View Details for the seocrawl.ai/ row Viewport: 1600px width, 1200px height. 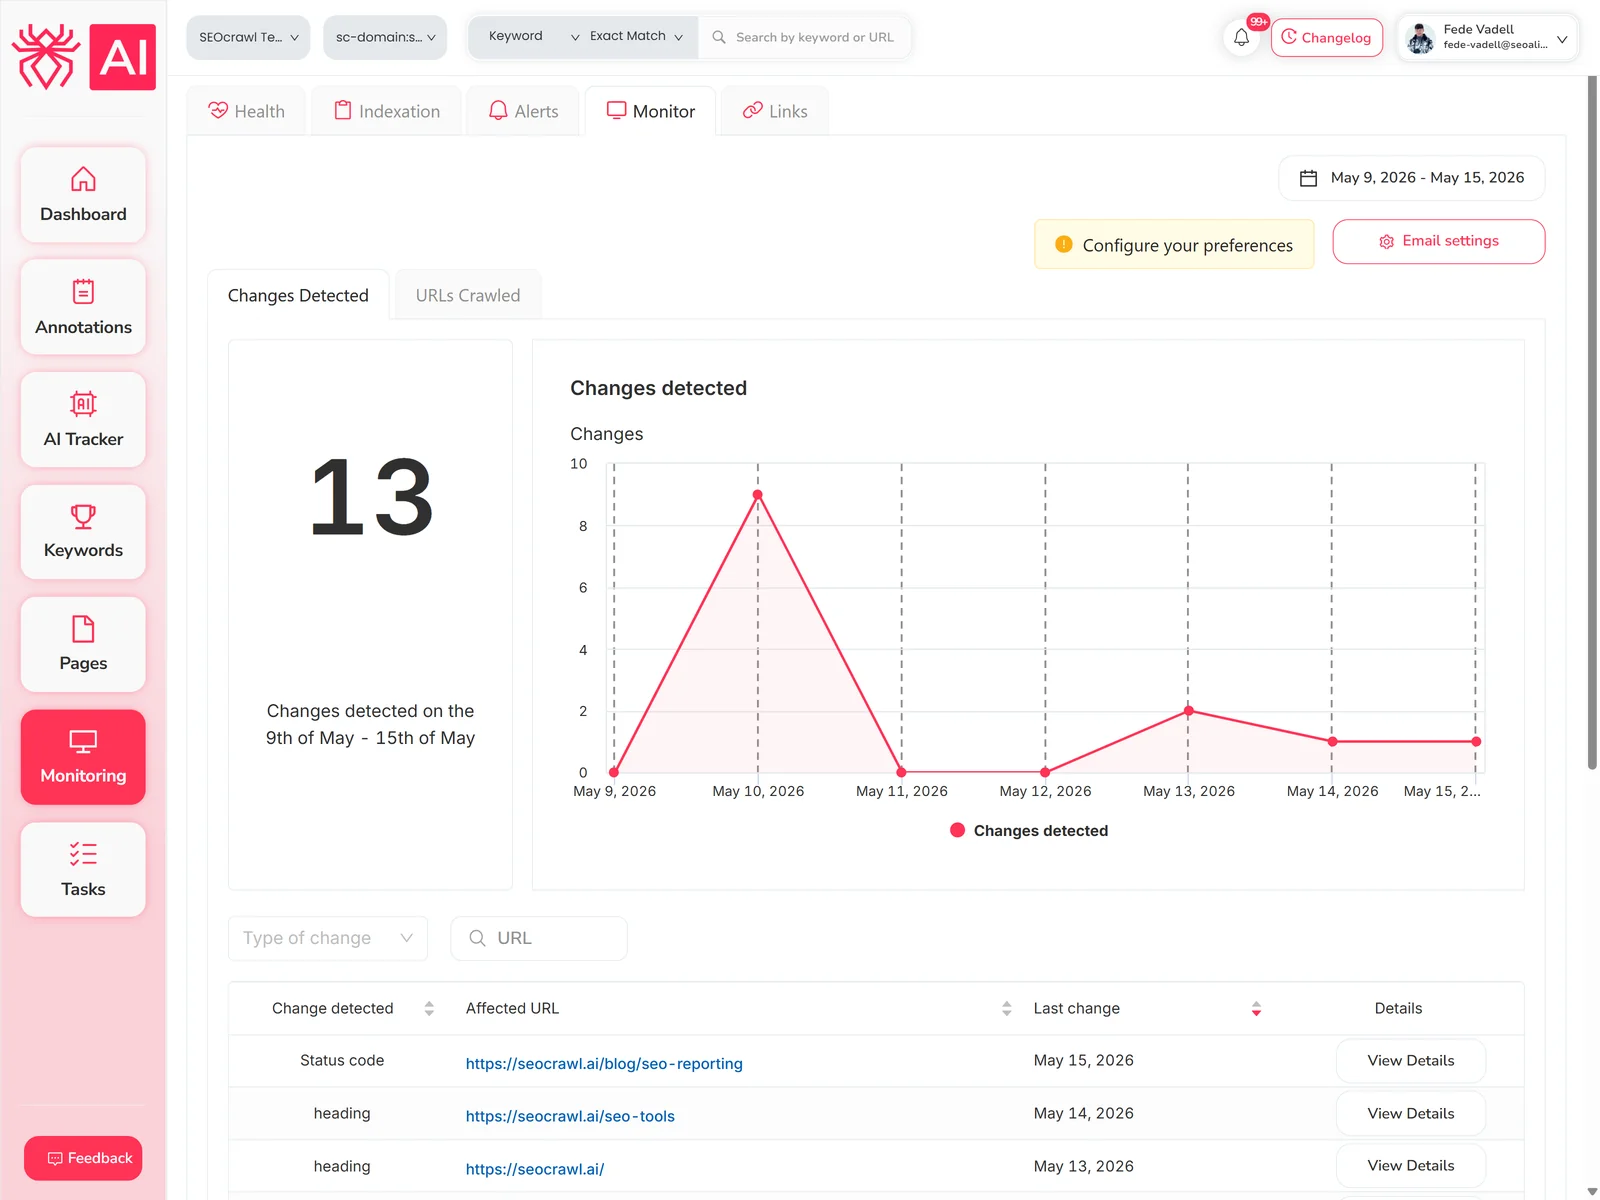pyautogui.click(x=1411, y=1165)
